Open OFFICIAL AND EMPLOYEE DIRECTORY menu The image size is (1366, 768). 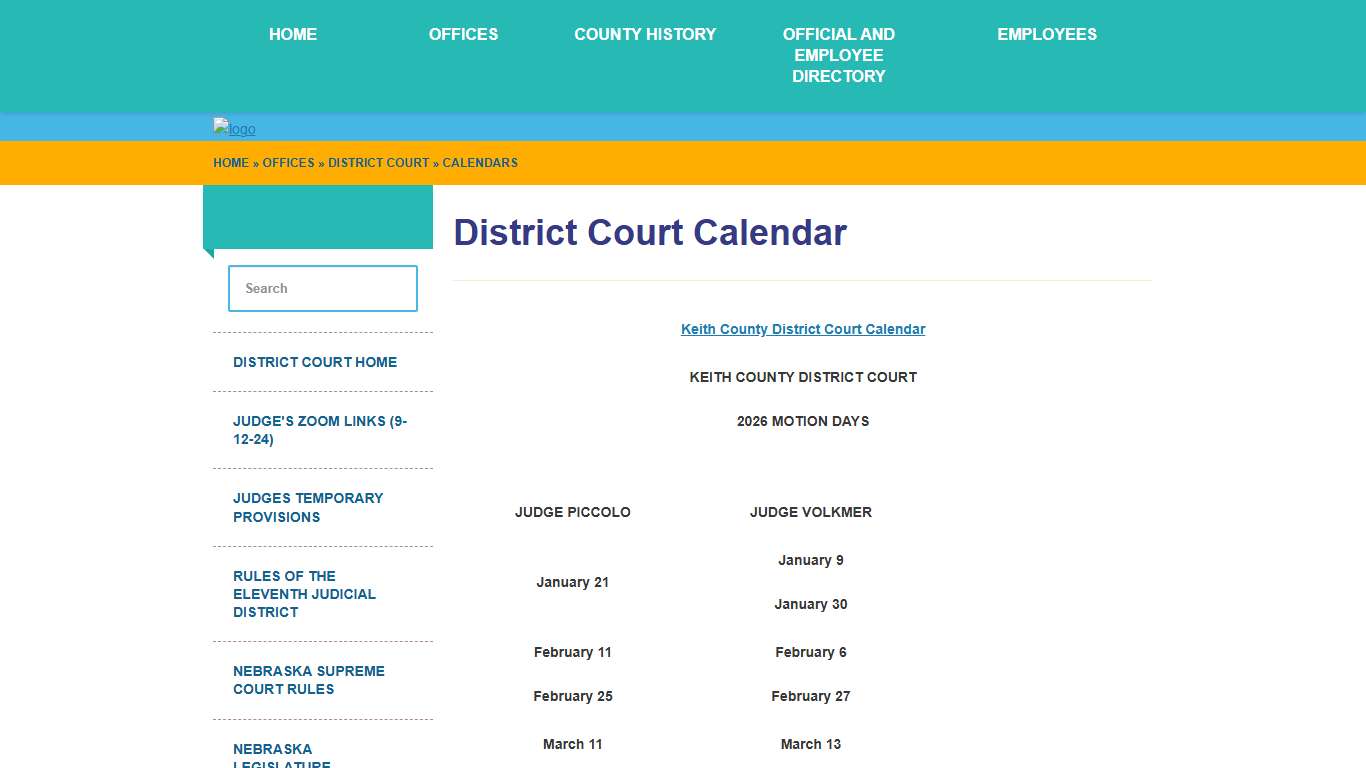839,55
